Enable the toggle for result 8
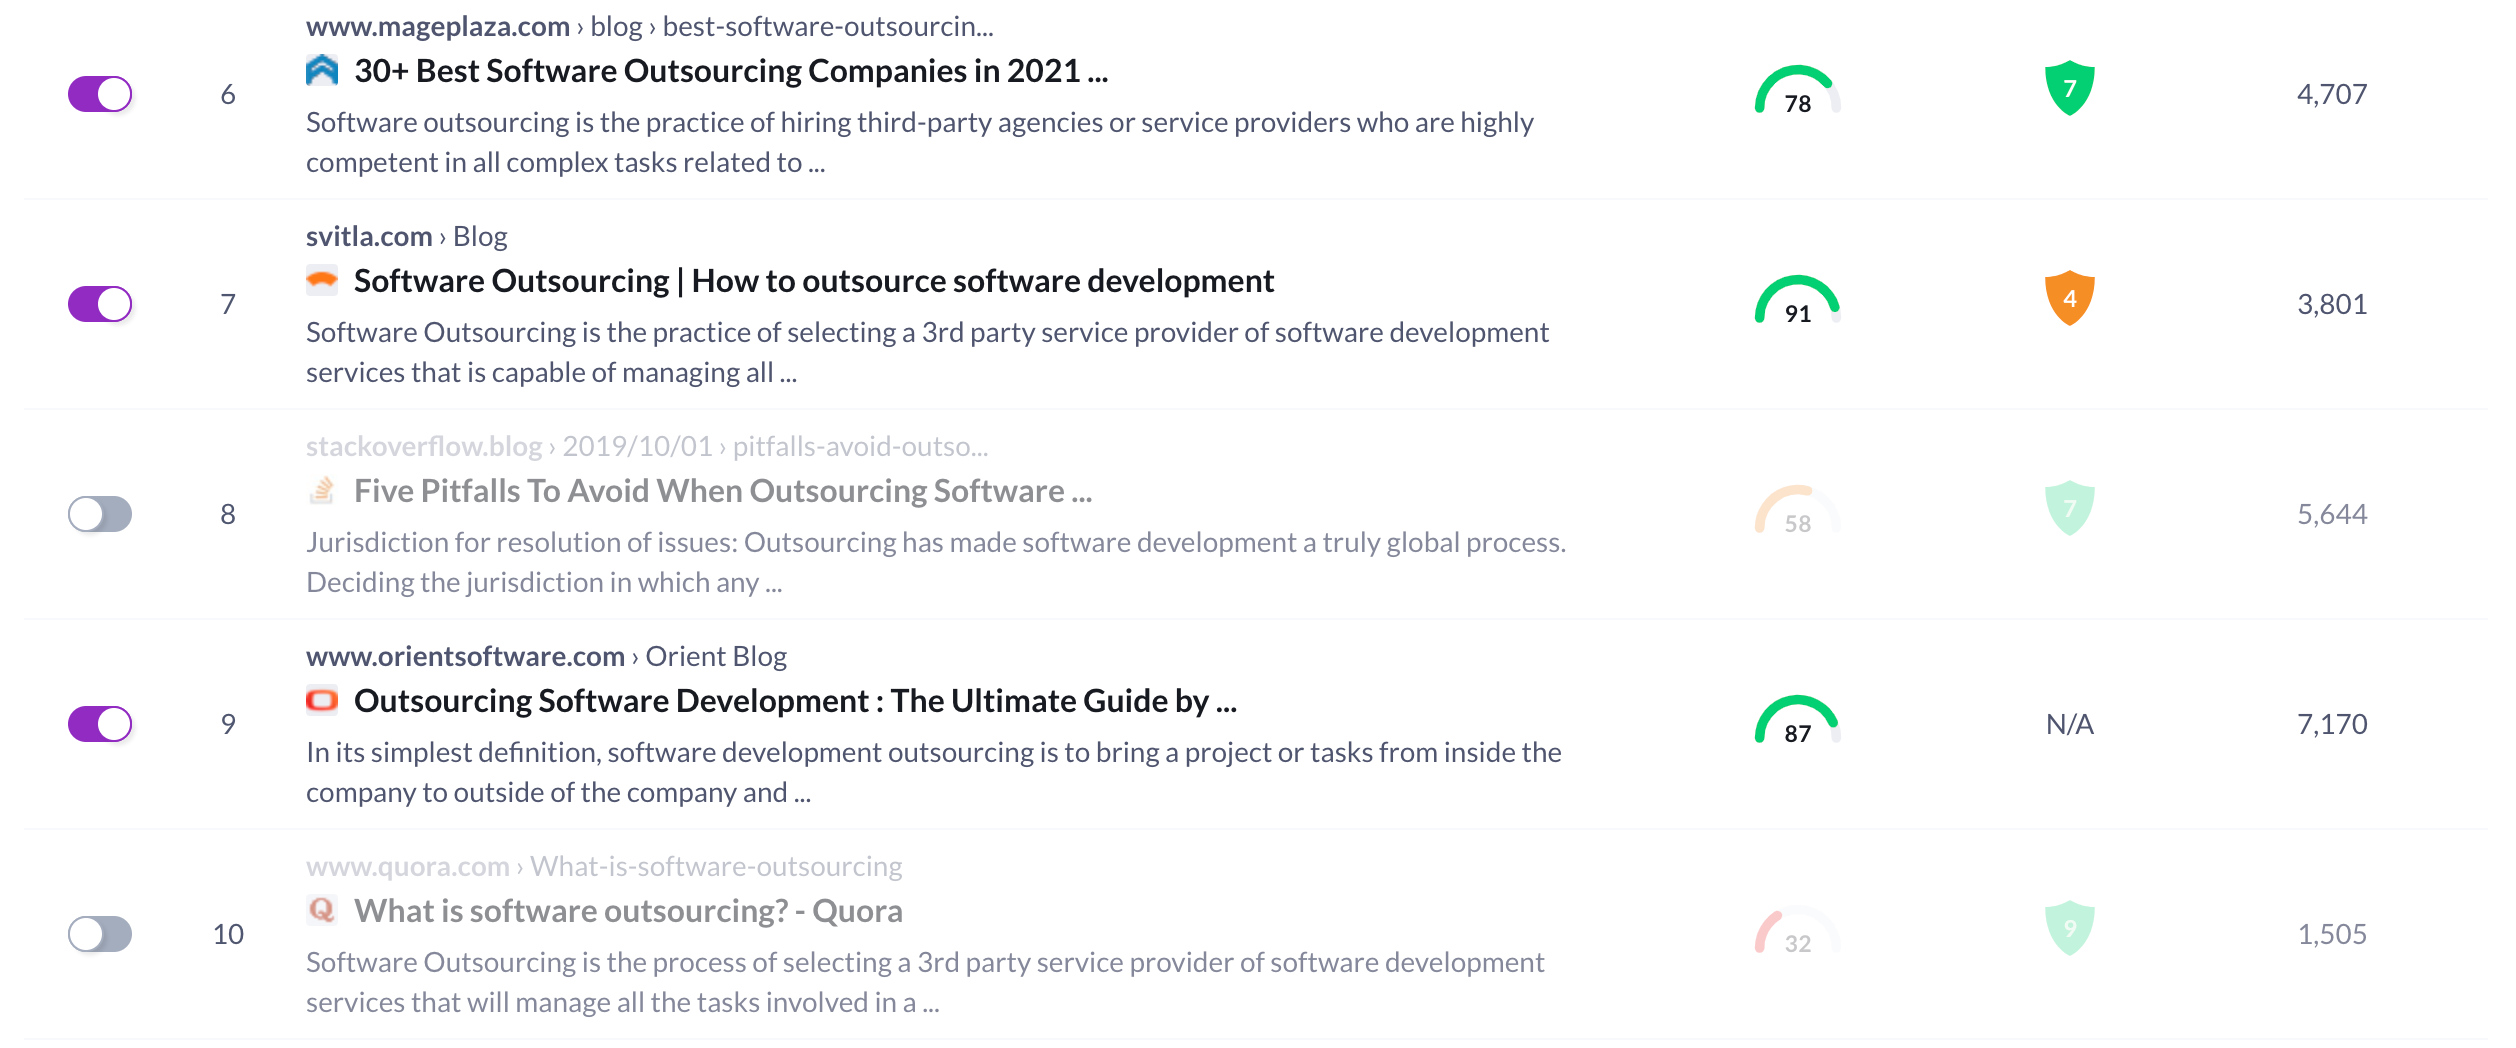The width and height of the screenshot is (2516, 1048). click(x=100, y=515)
